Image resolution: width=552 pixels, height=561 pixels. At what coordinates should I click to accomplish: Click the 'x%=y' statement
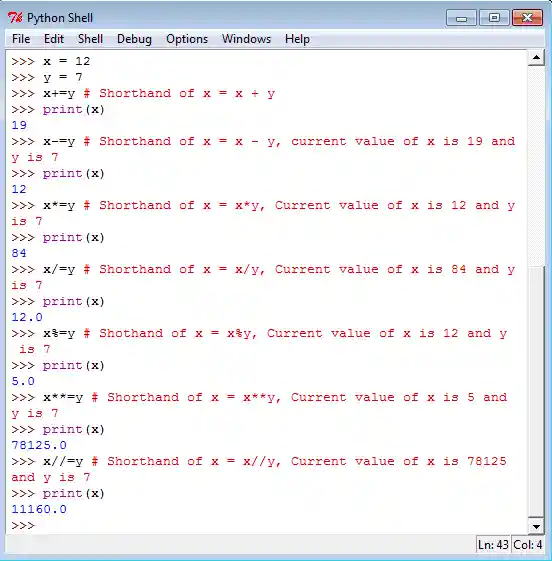coord(59,333)
